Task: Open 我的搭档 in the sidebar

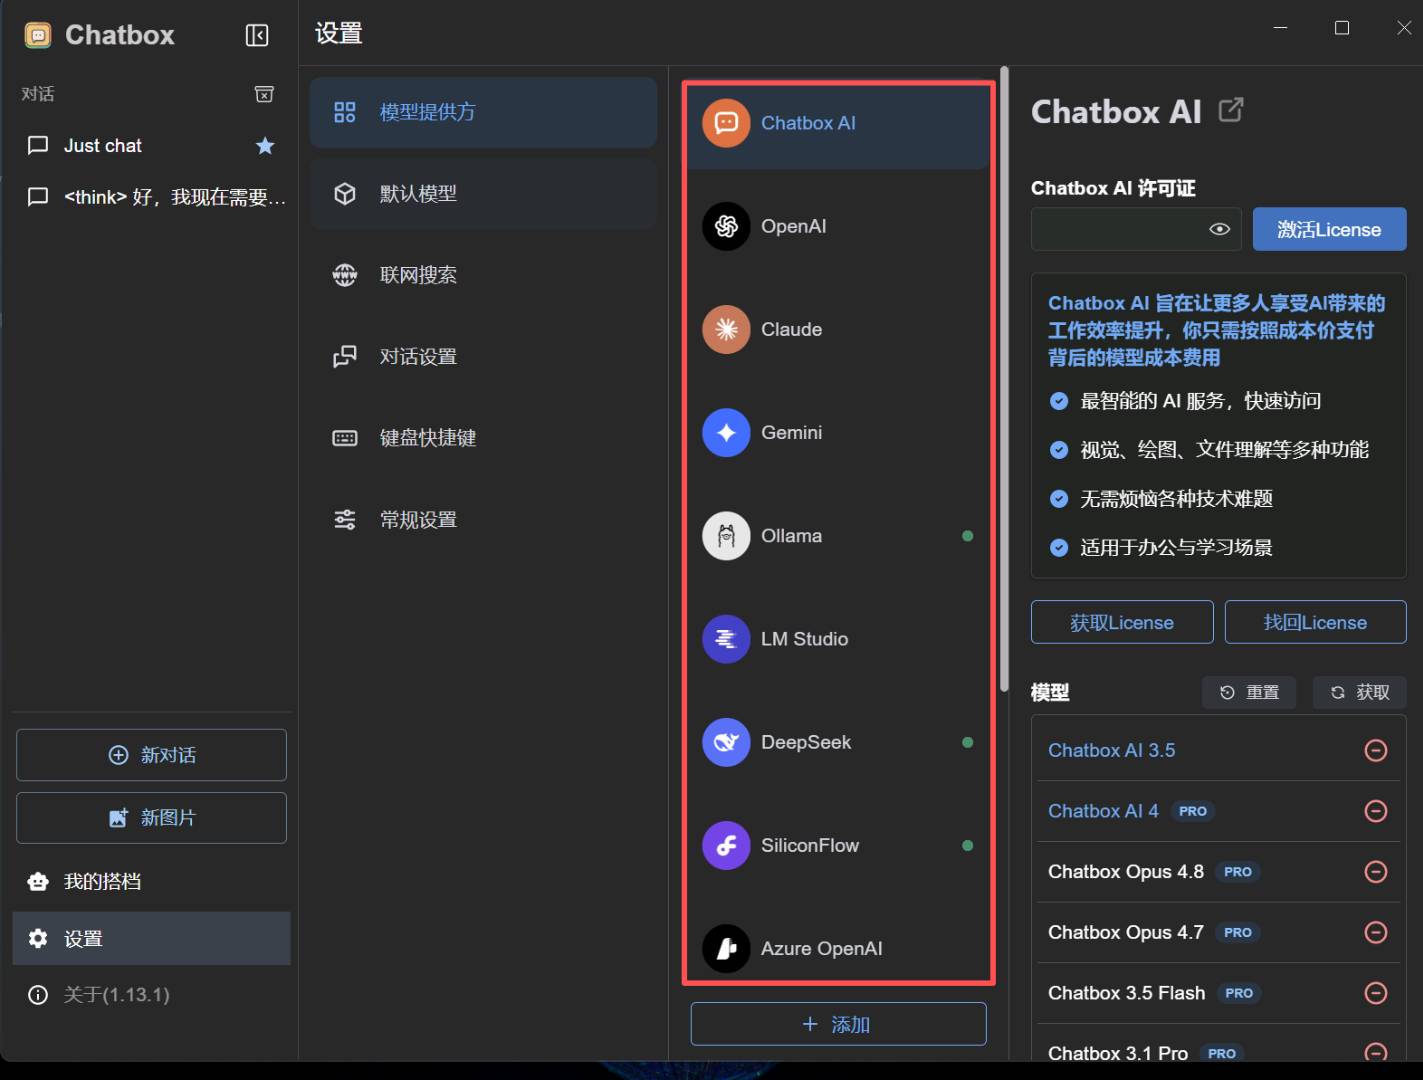Action: pyautogui.click(x=151, y=881)
